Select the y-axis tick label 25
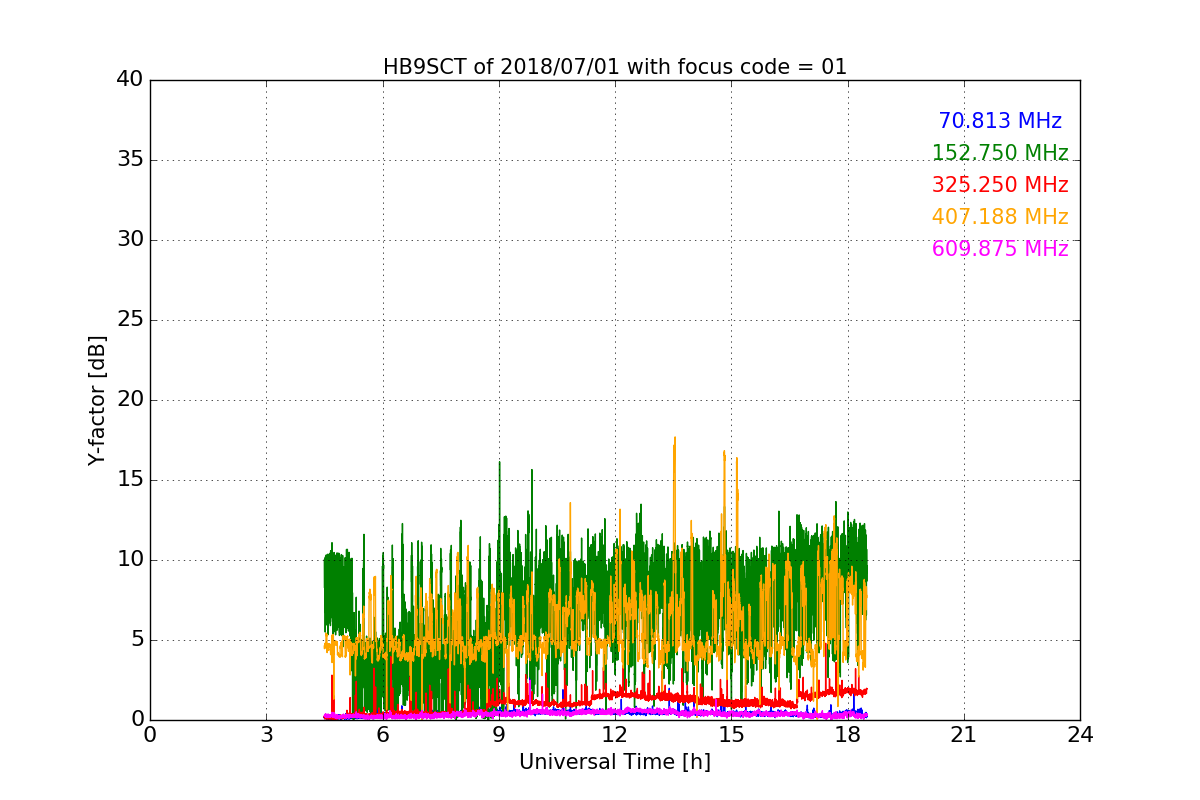This screenshot has height=800, width=1200. click(129, 320)
